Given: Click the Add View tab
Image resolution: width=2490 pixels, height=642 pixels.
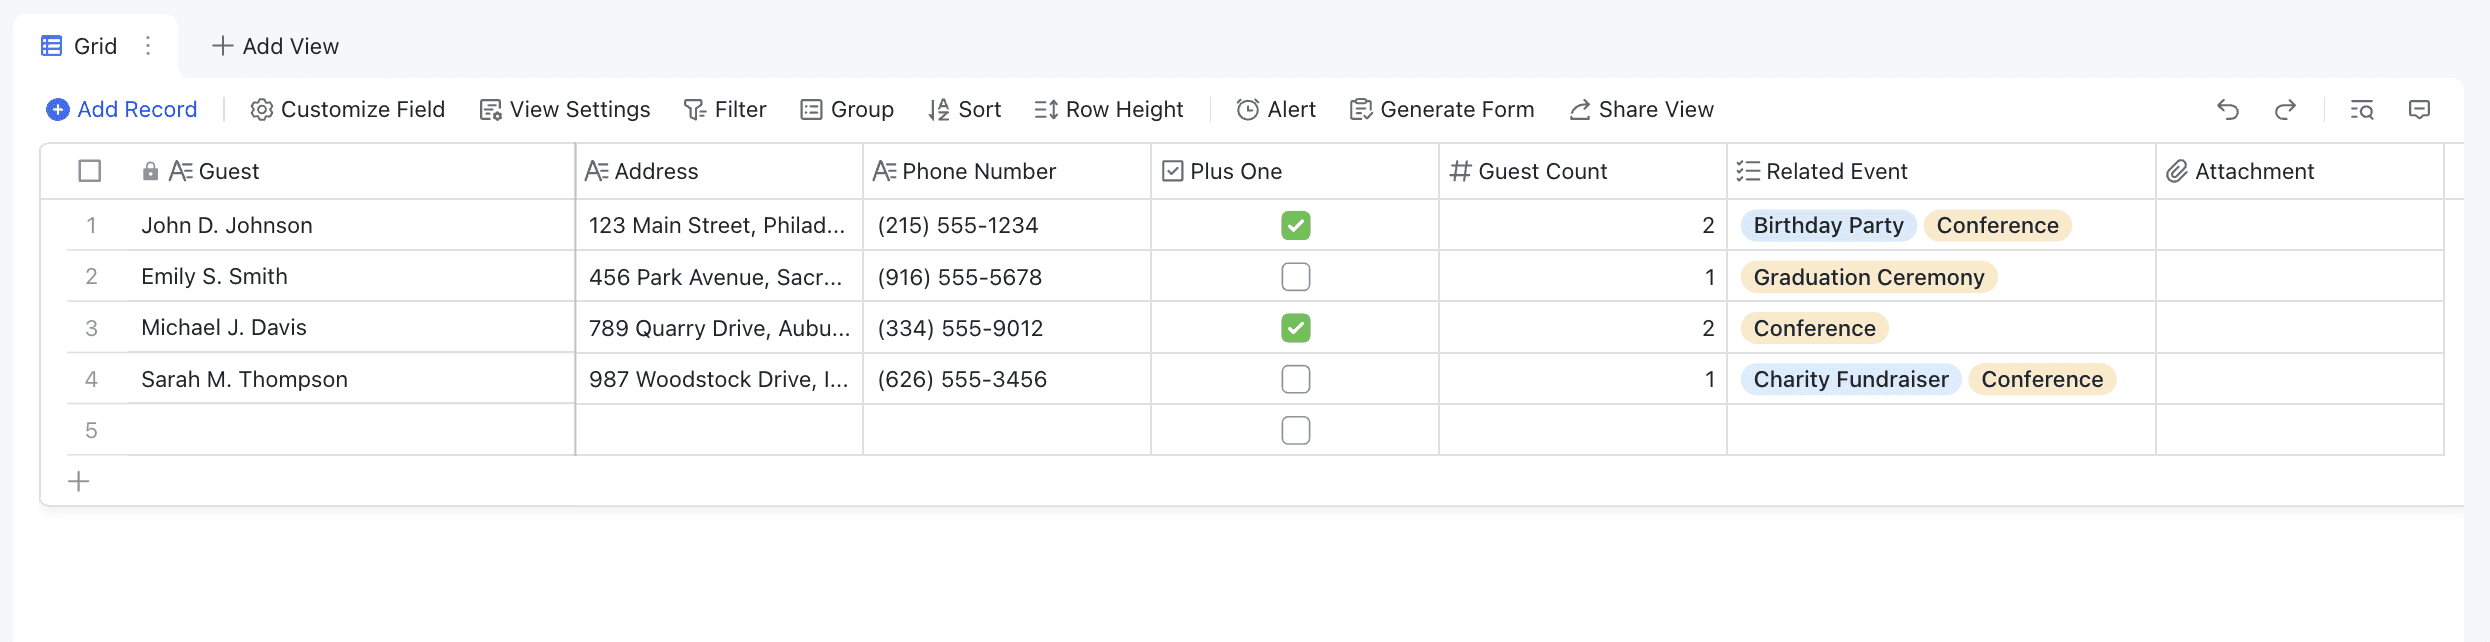Looking at the screenshot, I should tap(275, 46).
